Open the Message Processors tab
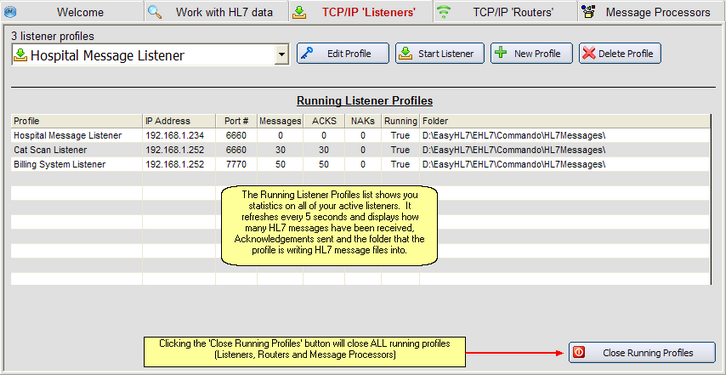 point(651,12)
